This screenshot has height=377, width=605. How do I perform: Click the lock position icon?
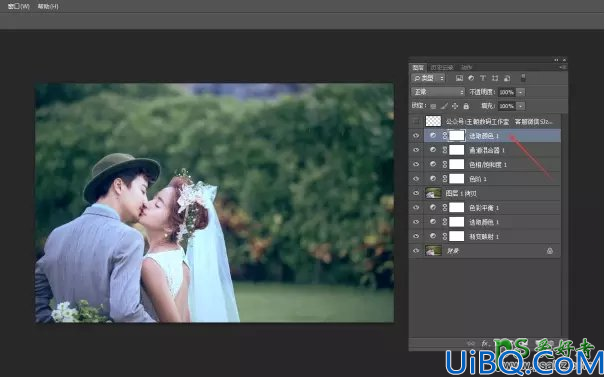pos(455,106)
